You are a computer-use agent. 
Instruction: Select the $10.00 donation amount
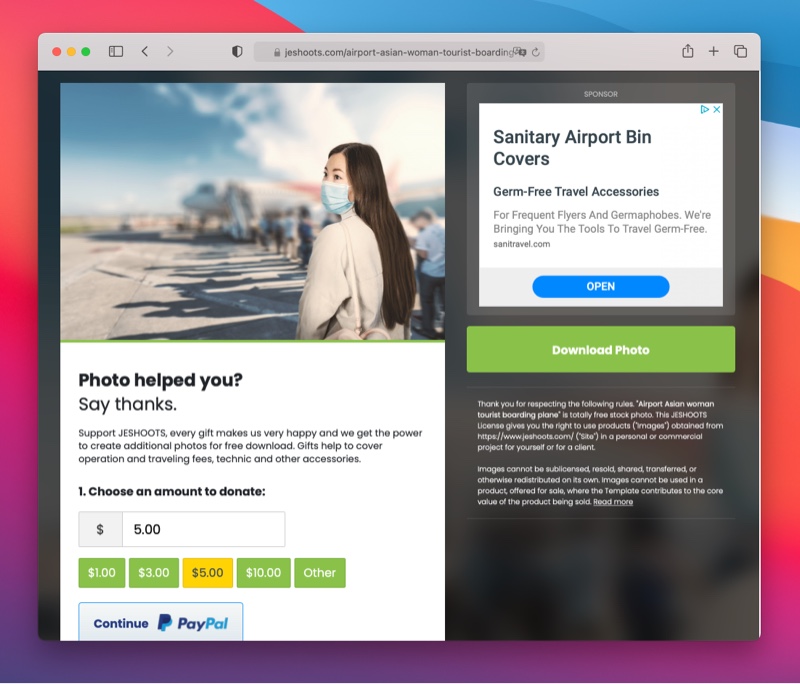263,573
